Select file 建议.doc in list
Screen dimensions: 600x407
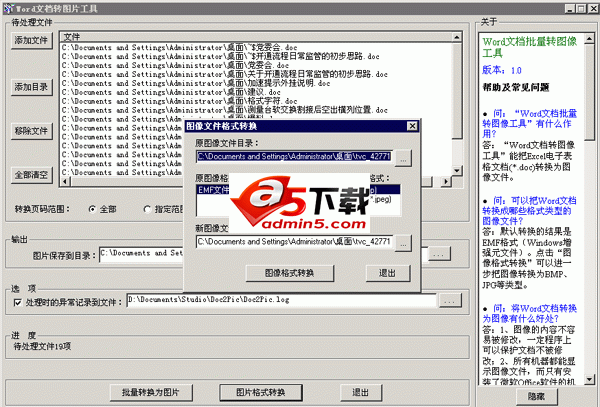171,93
